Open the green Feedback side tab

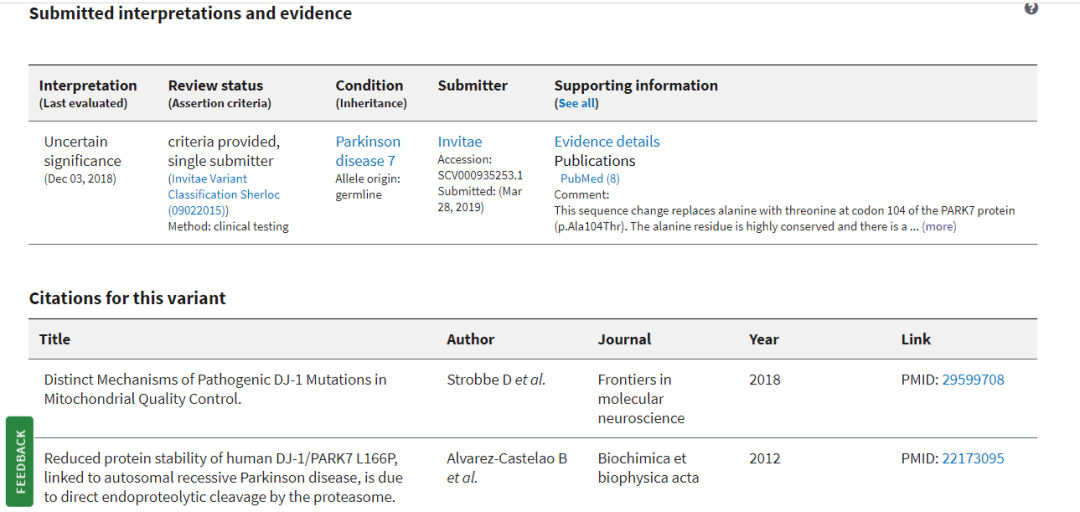click(20, 461)
